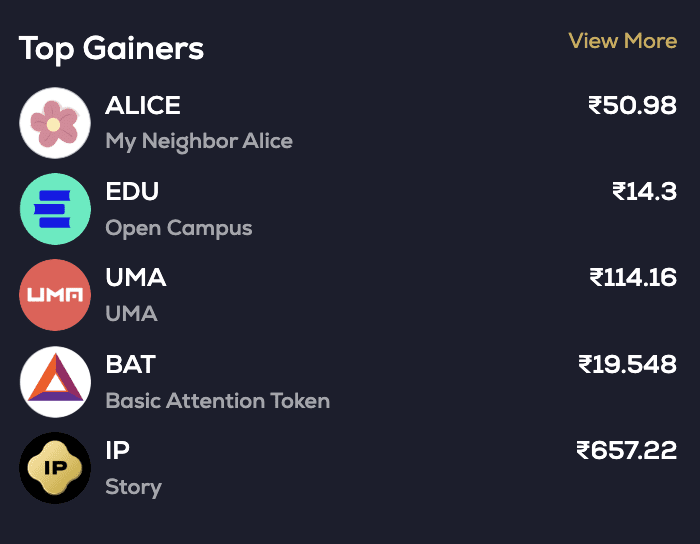This screenshot has width=700, height=544.
Task: Click the red UMA coin icon
Action: click(55, 295)
